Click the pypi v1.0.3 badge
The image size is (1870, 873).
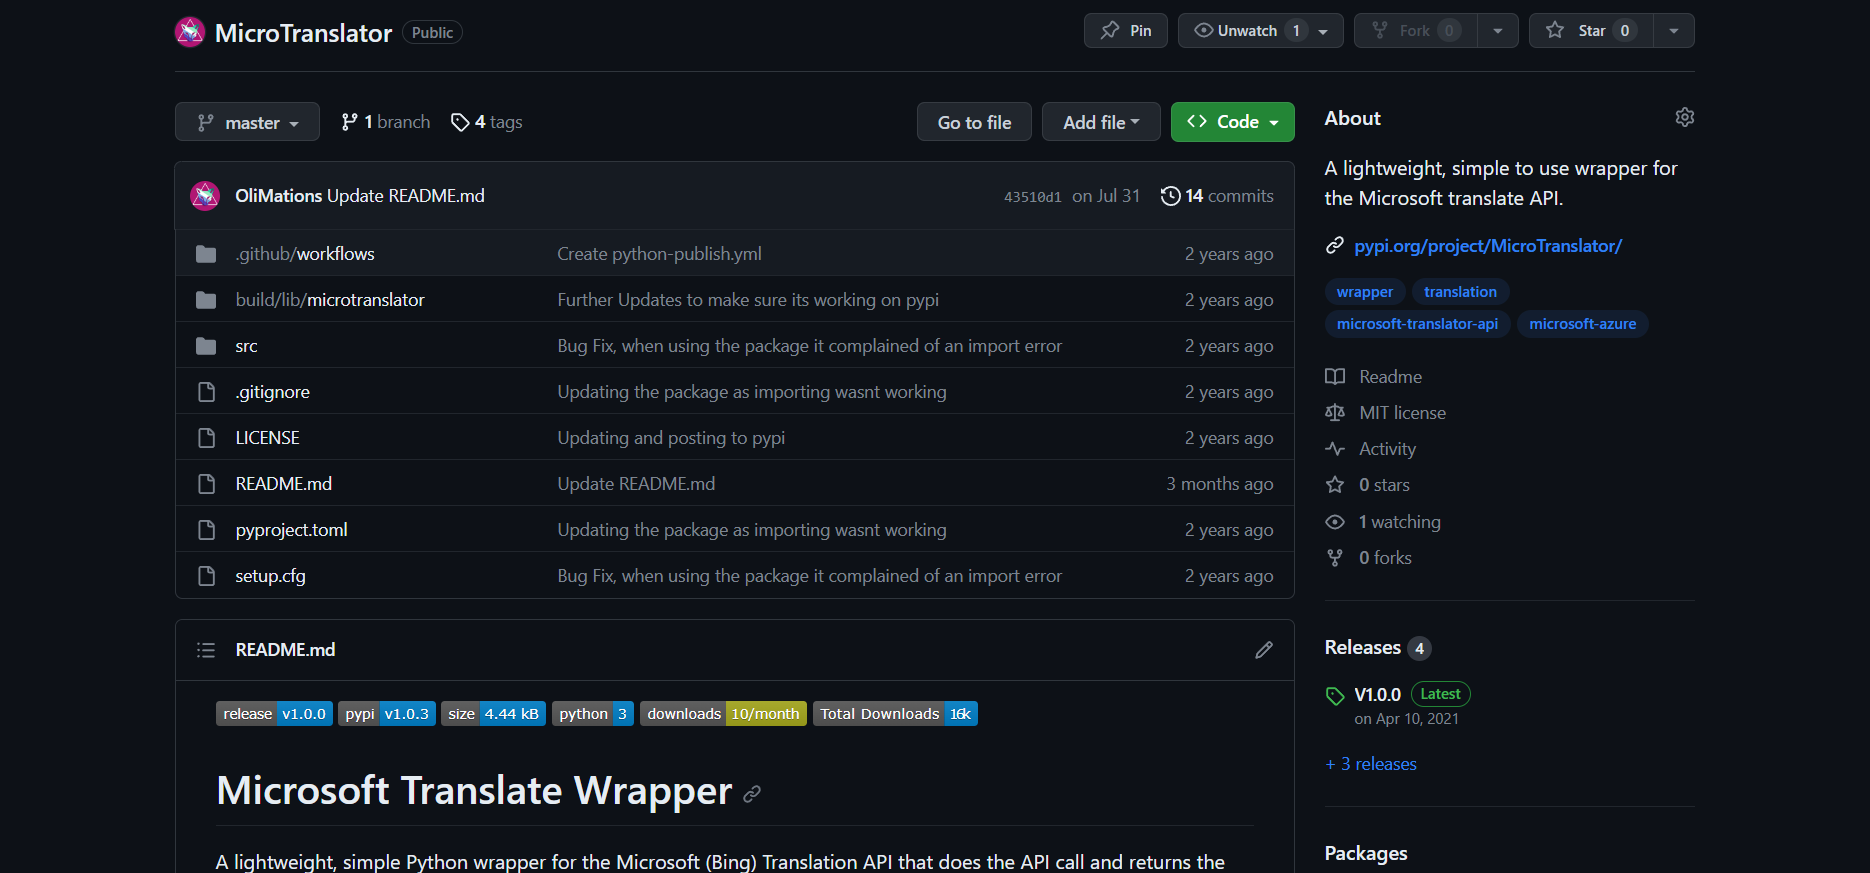[x=387, y=714]
